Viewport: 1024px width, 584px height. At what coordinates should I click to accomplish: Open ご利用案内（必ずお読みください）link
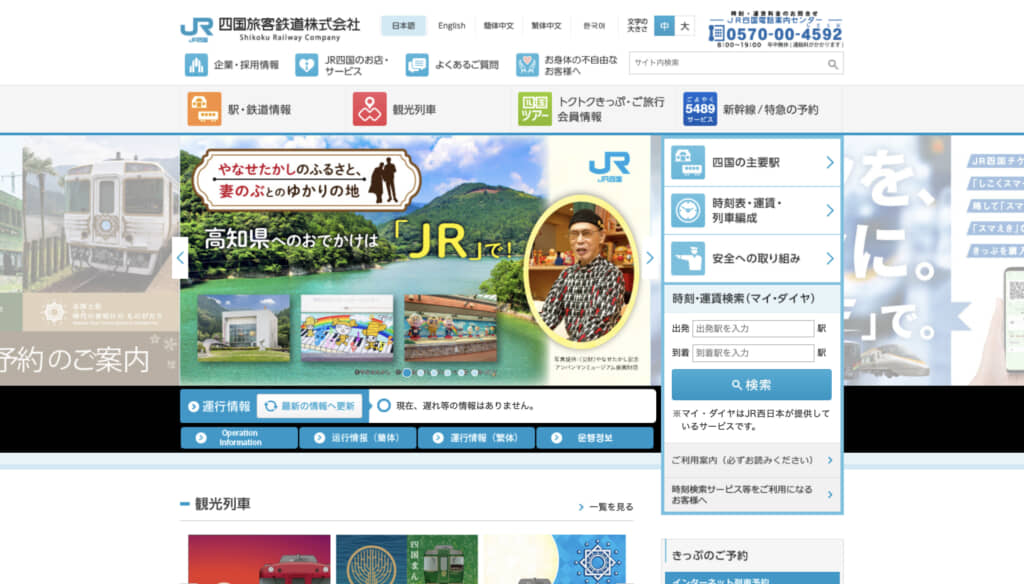[752, 461]
